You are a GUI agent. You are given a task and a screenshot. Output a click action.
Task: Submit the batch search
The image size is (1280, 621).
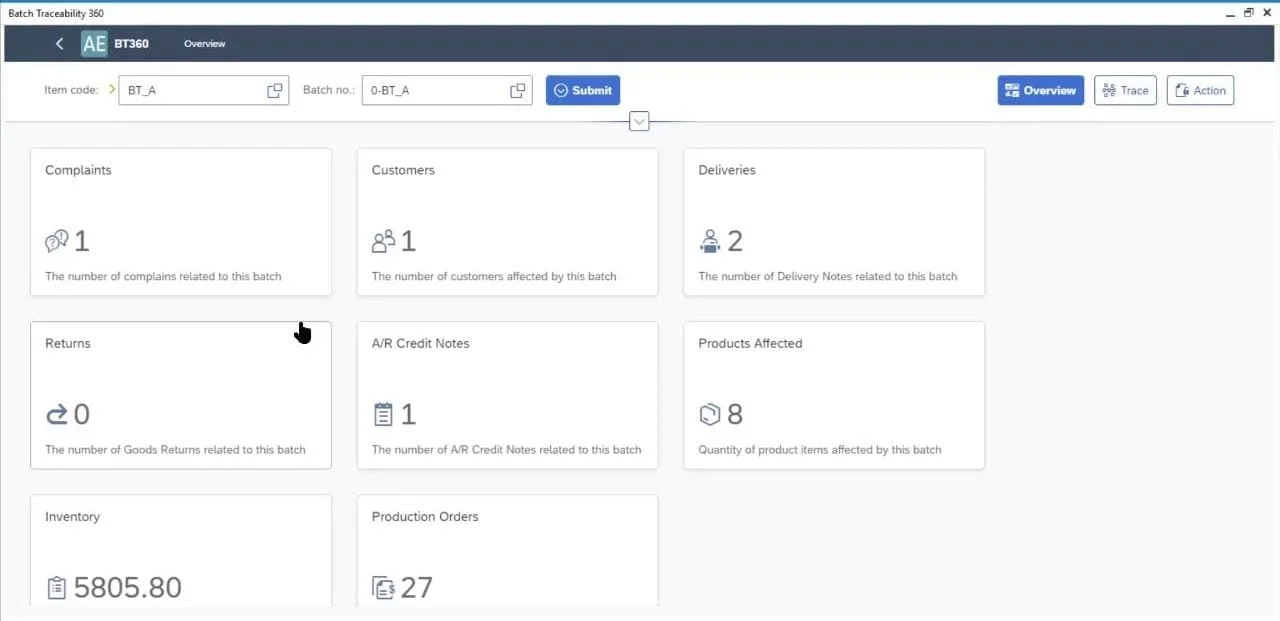click(x=583, y=90)
